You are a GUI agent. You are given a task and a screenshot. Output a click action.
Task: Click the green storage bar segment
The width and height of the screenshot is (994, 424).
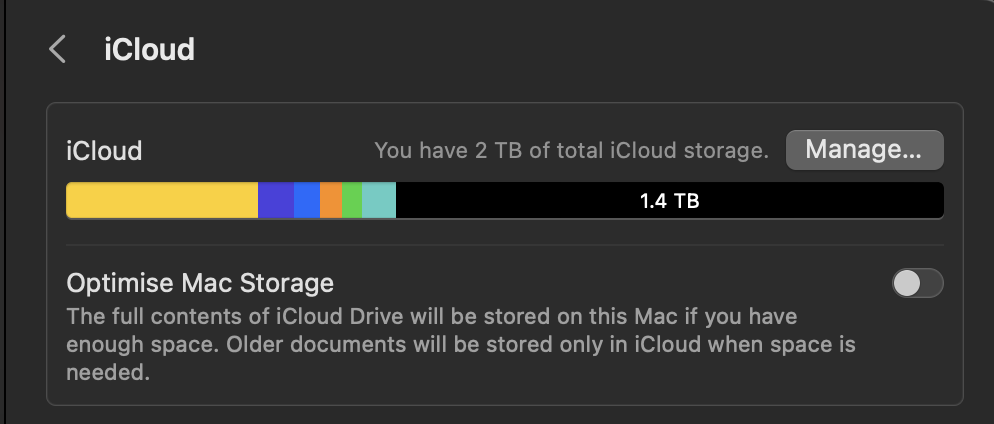(352, 201)
